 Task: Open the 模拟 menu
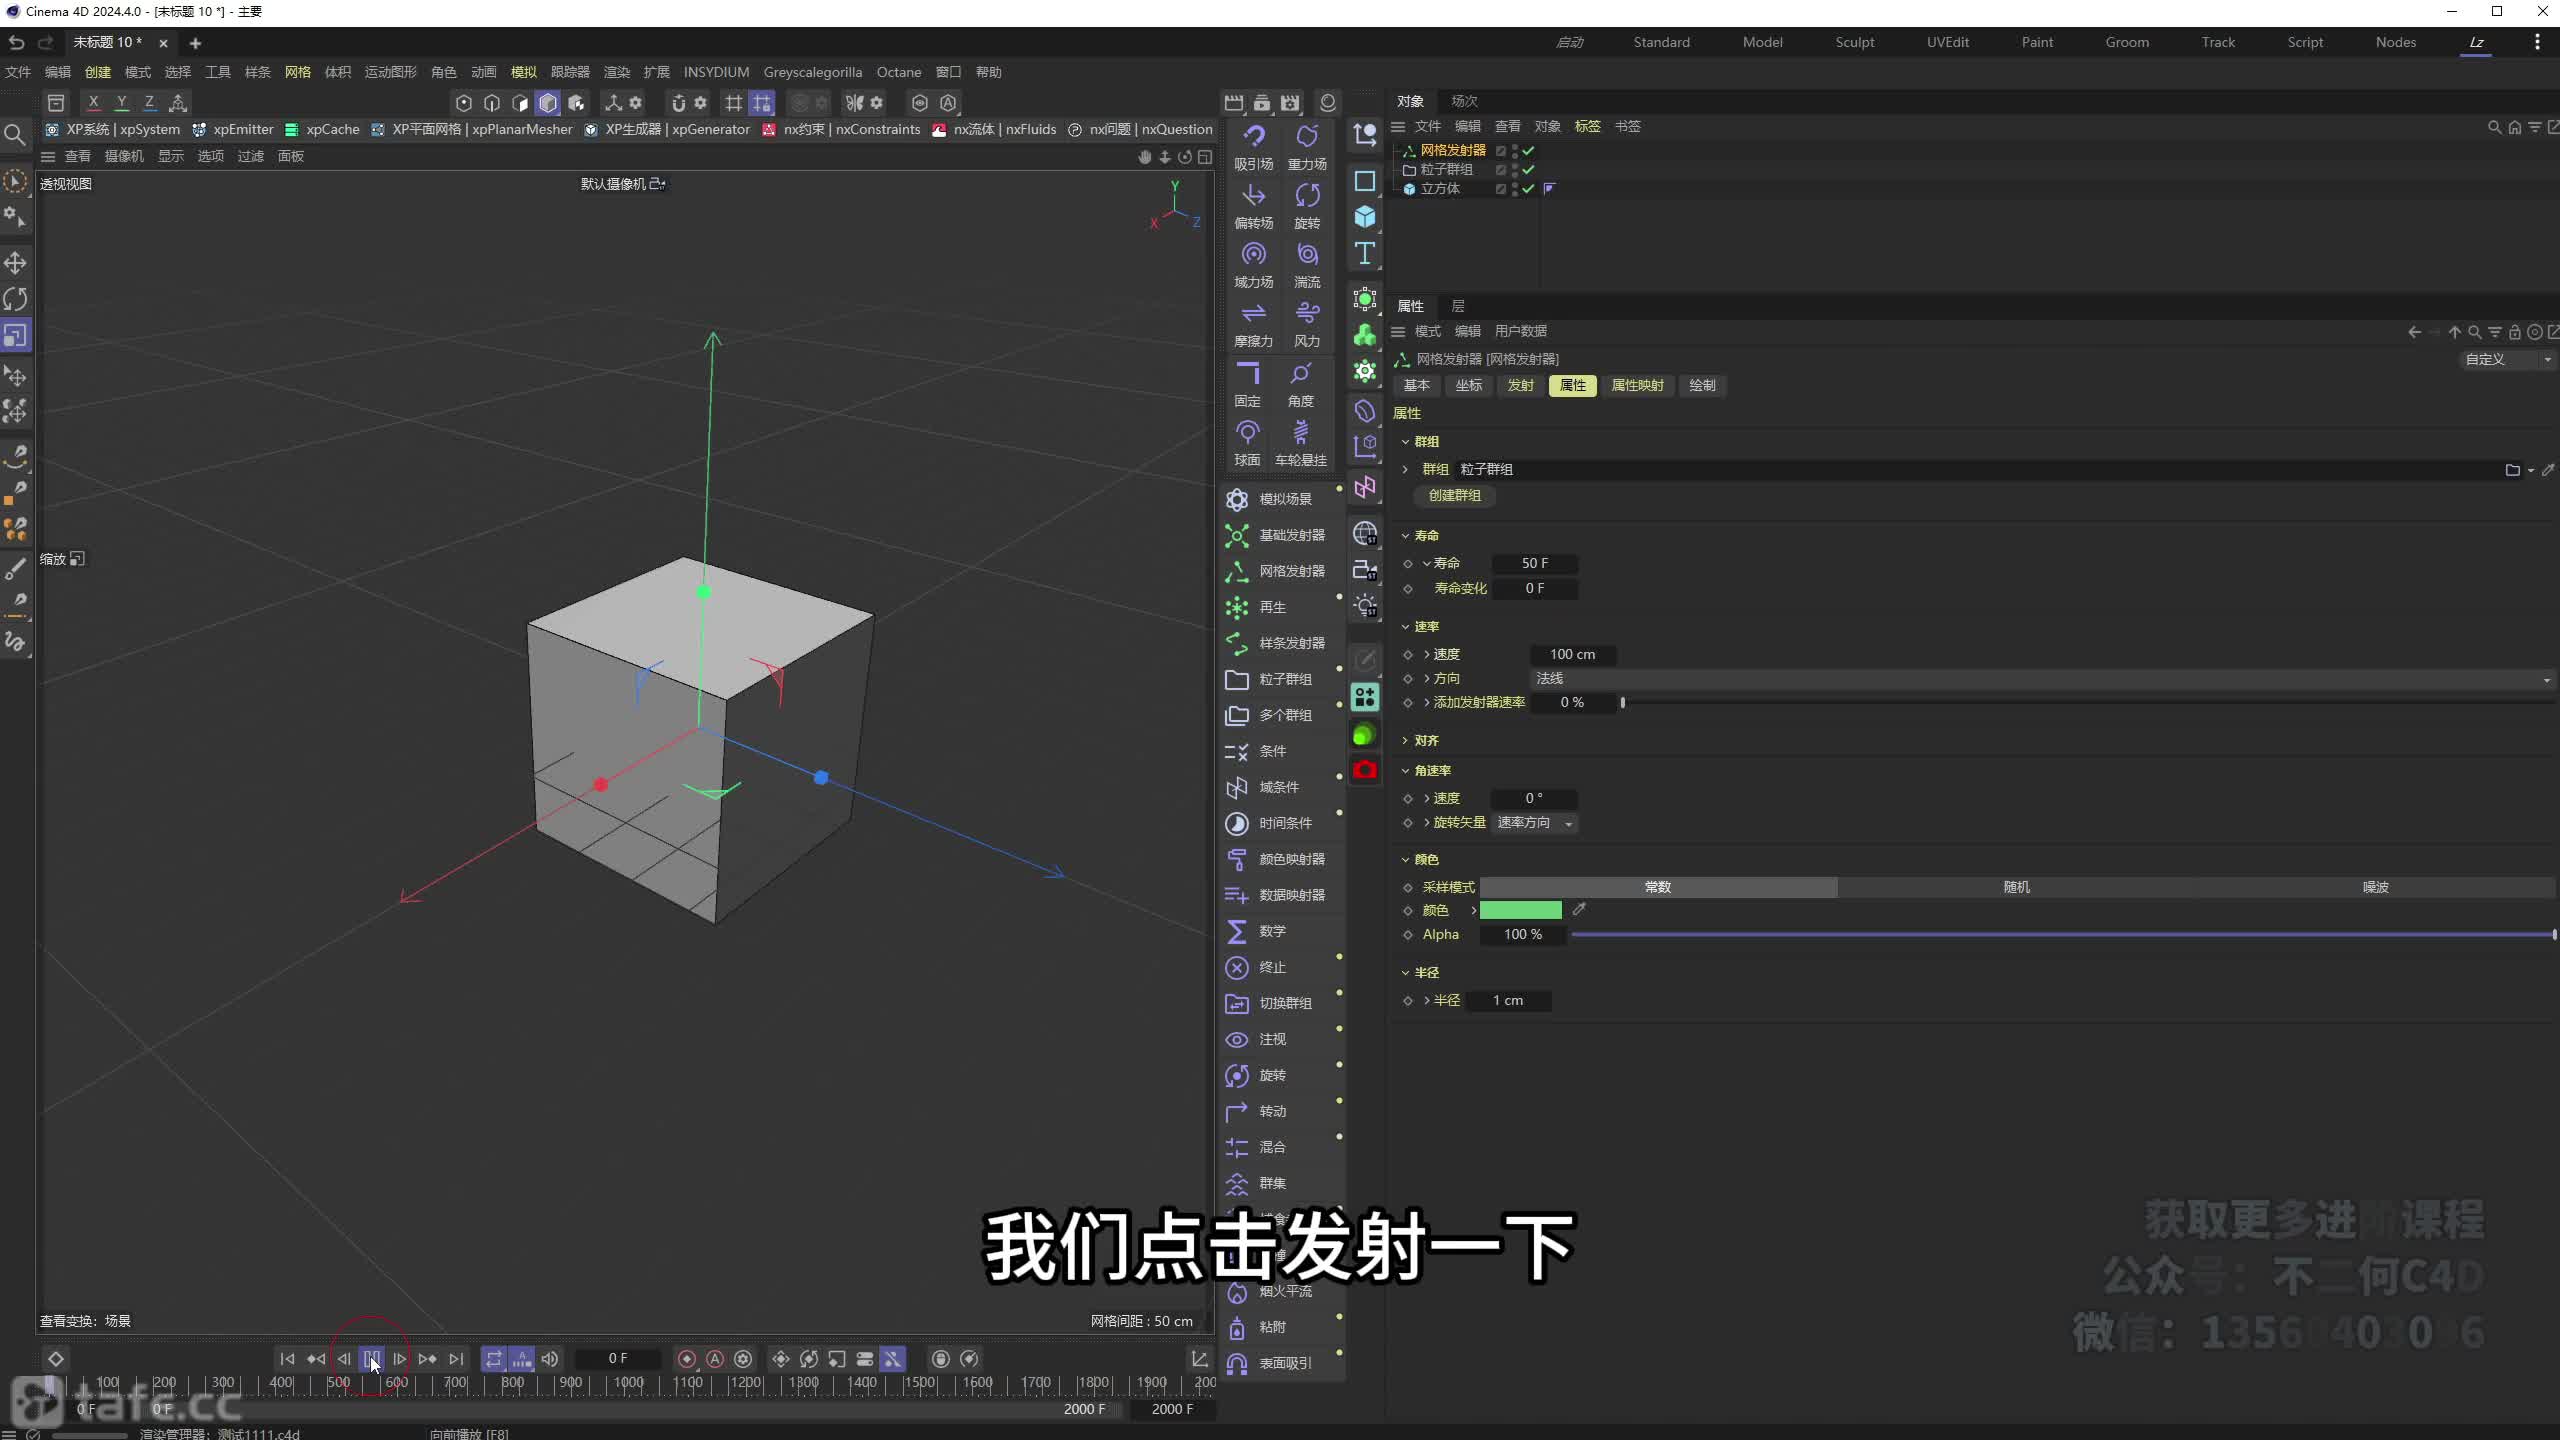point(523,72)
